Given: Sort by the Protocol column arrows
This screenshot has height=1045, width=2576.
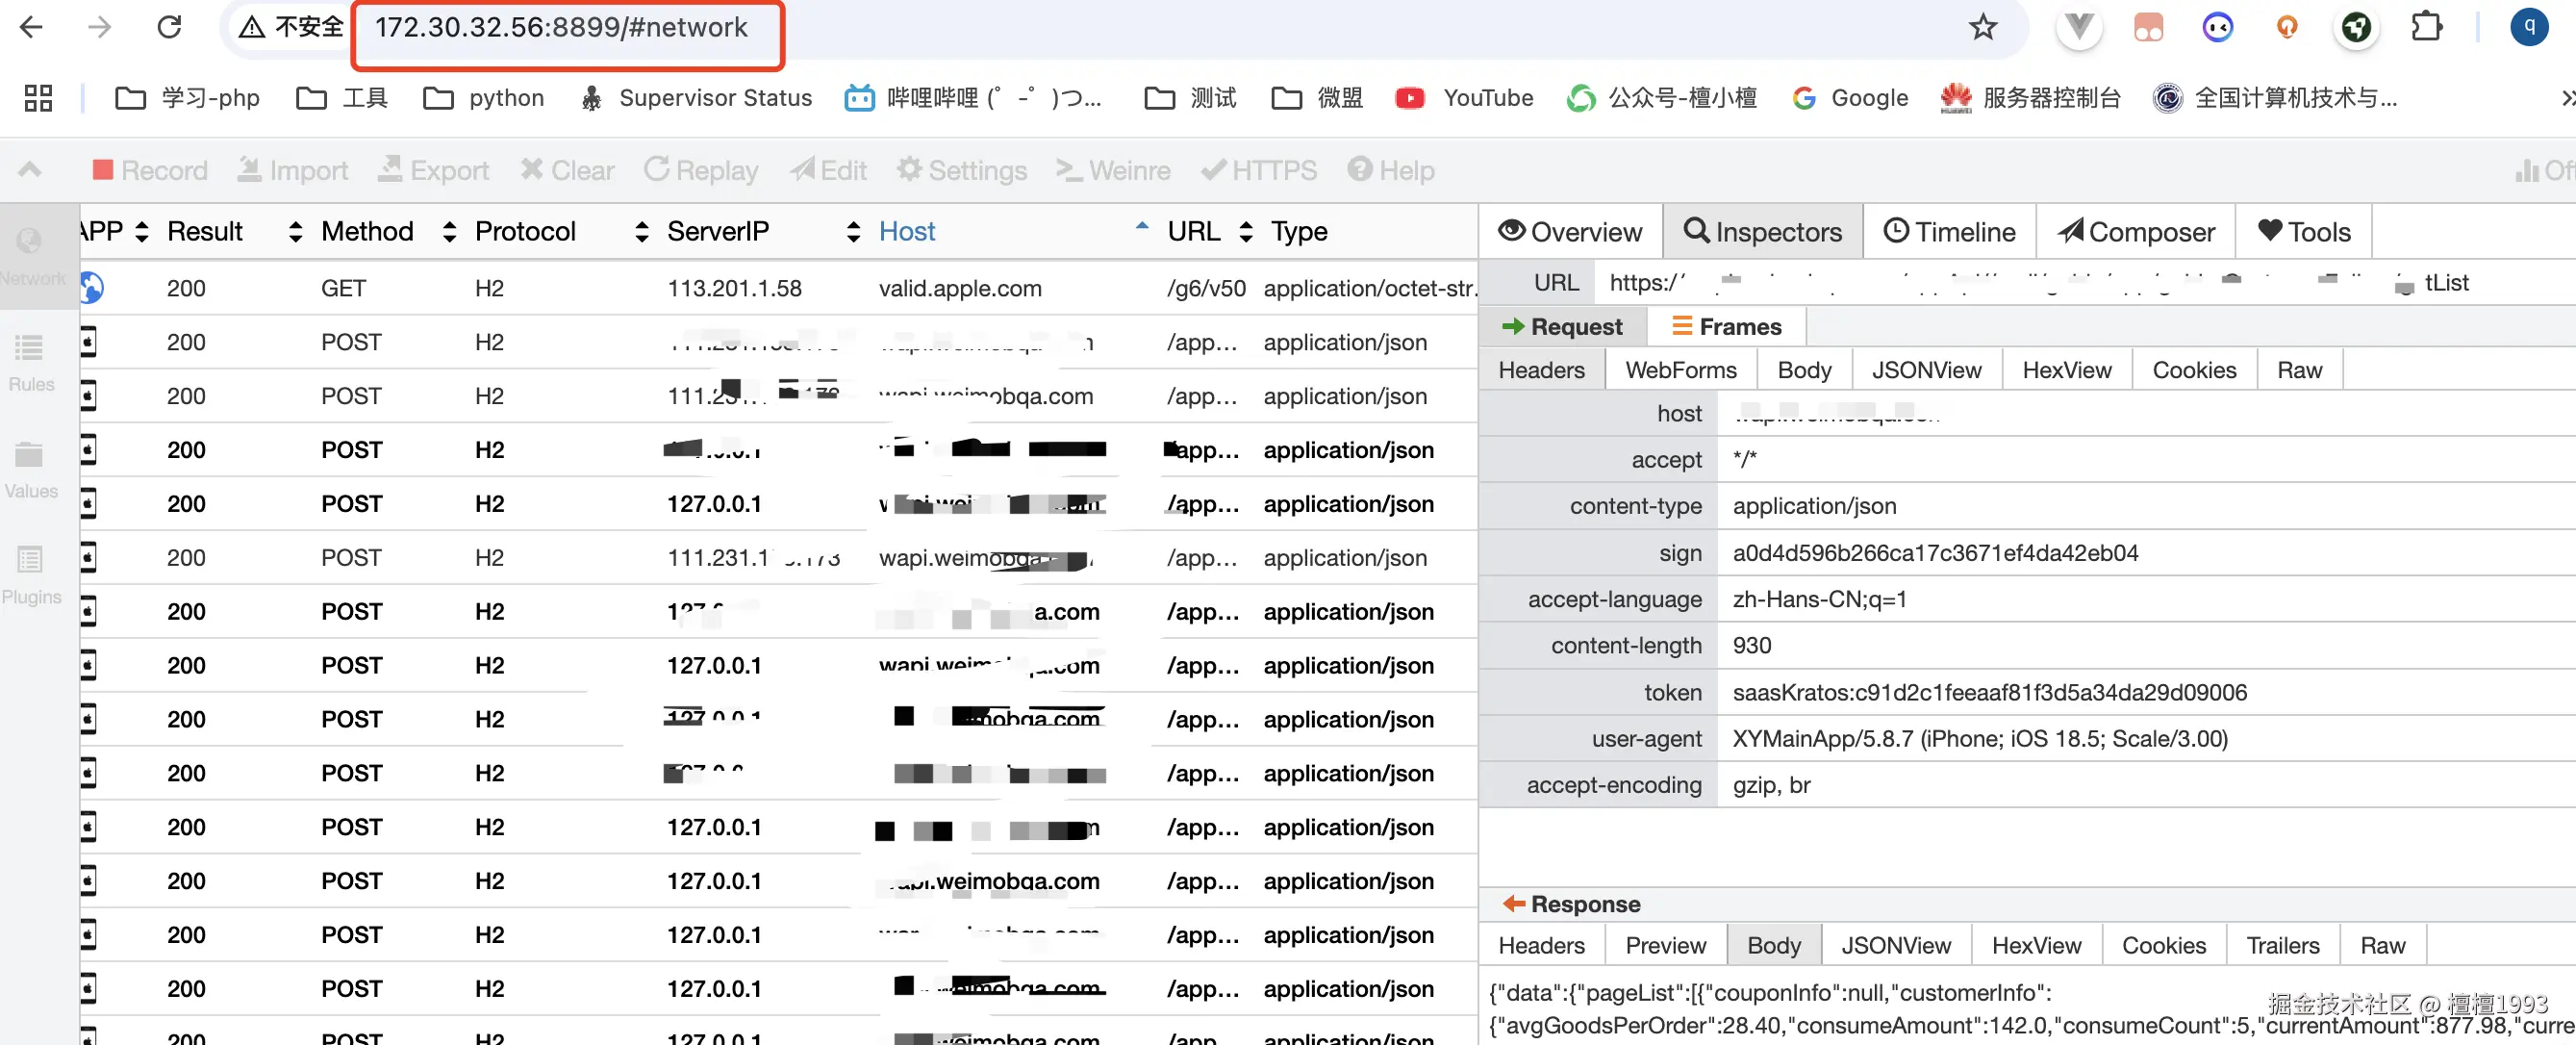Looking at the screenshot, I should pos(641,232).
